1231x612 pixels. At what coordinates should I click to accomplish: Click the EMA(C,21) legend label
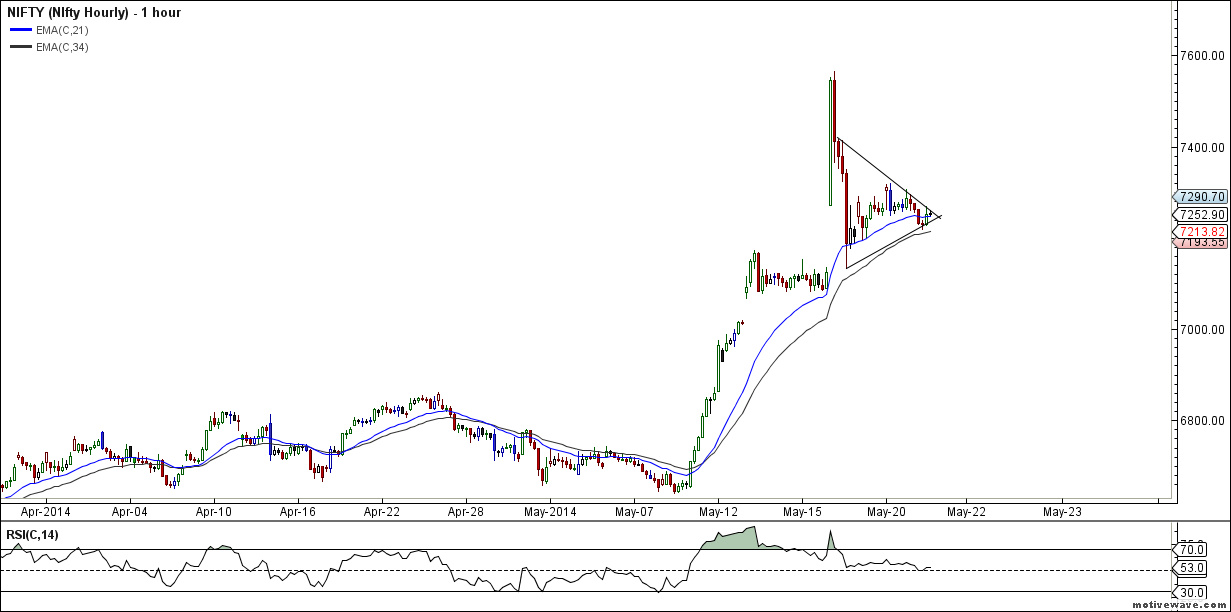pos(62,30)
